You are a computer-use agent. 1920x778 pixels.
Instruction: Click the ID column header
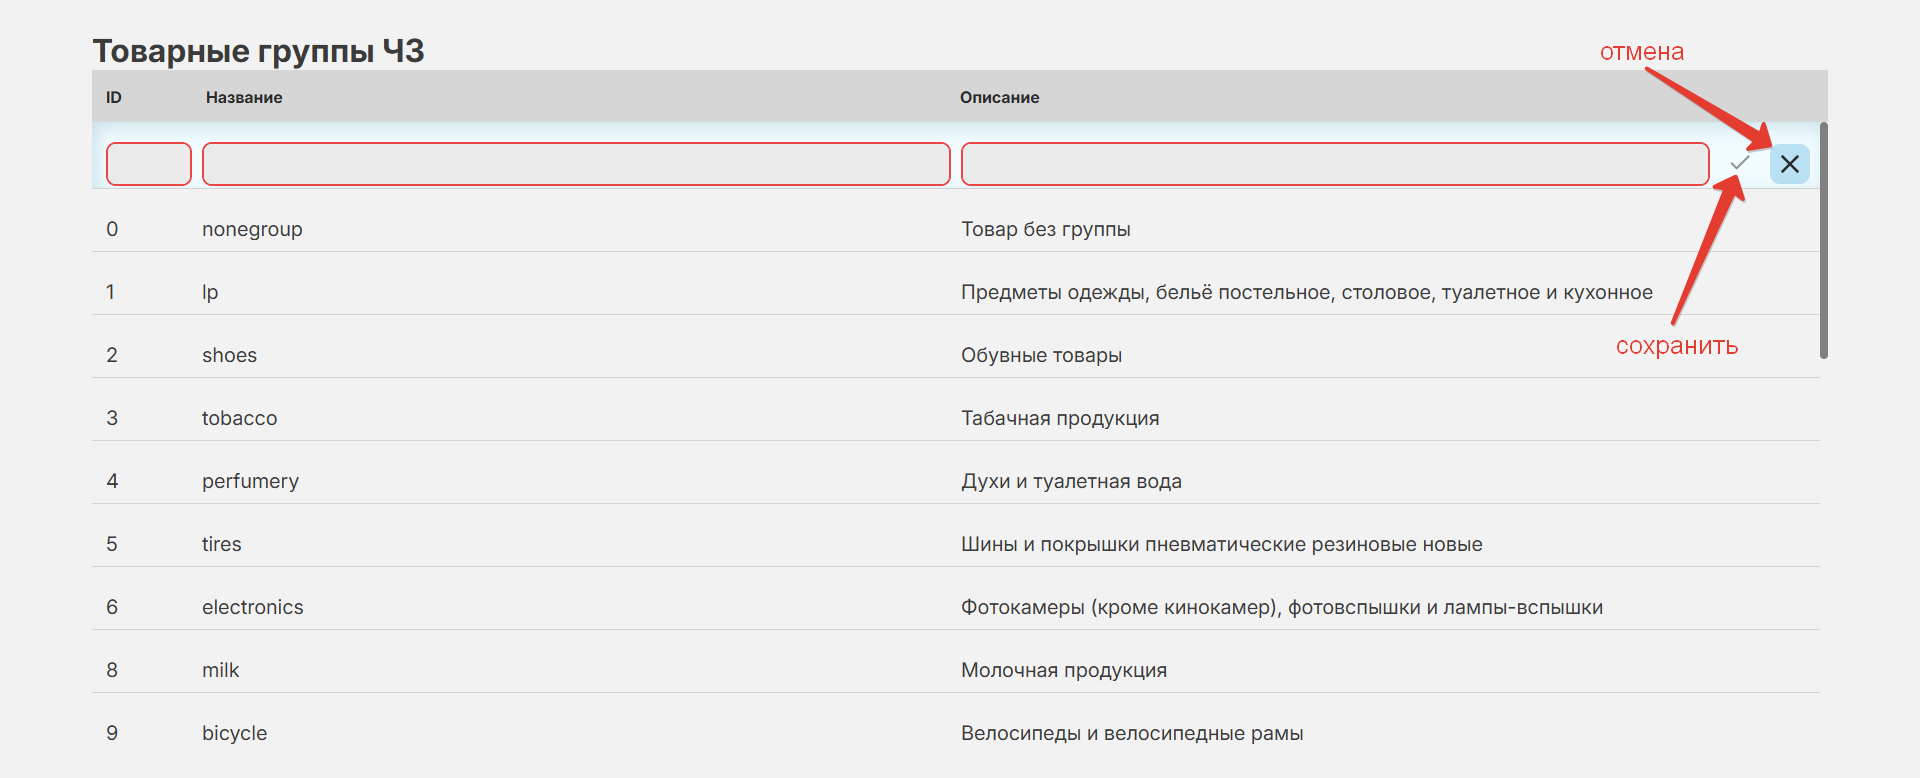tap(114, 97)
